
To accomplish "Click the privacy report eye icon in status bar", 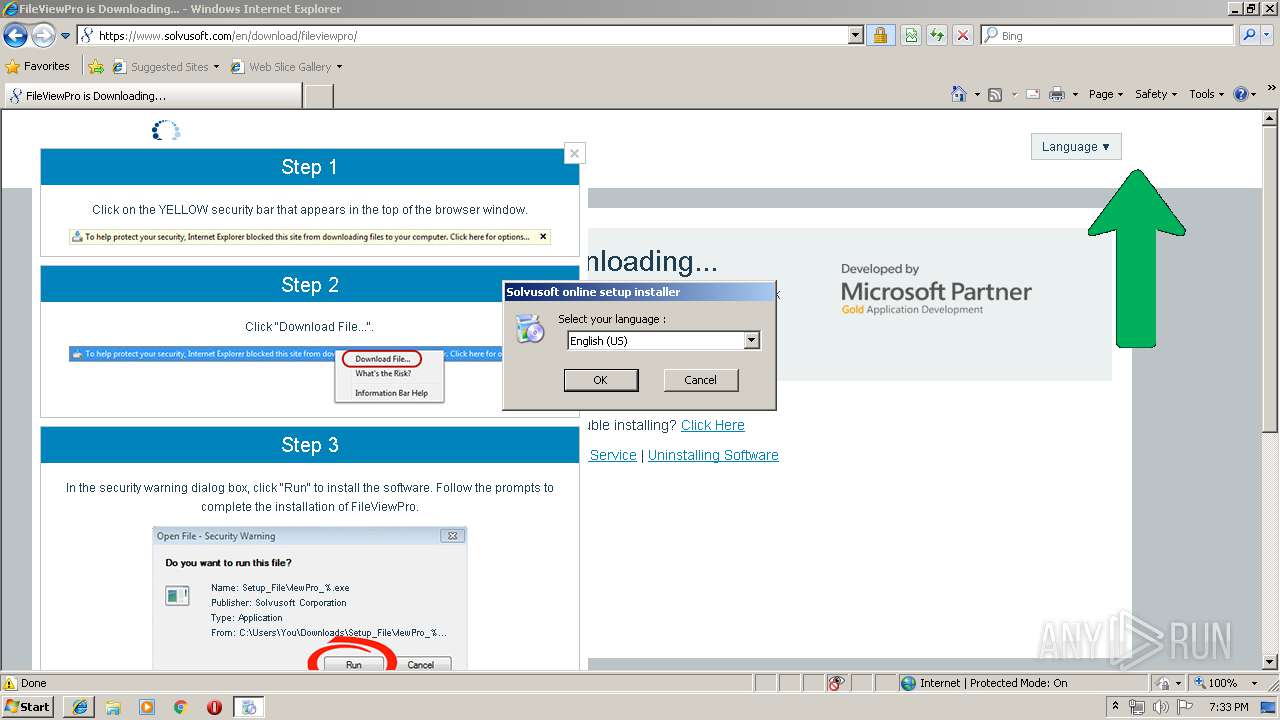I will [x=837, y=683].
